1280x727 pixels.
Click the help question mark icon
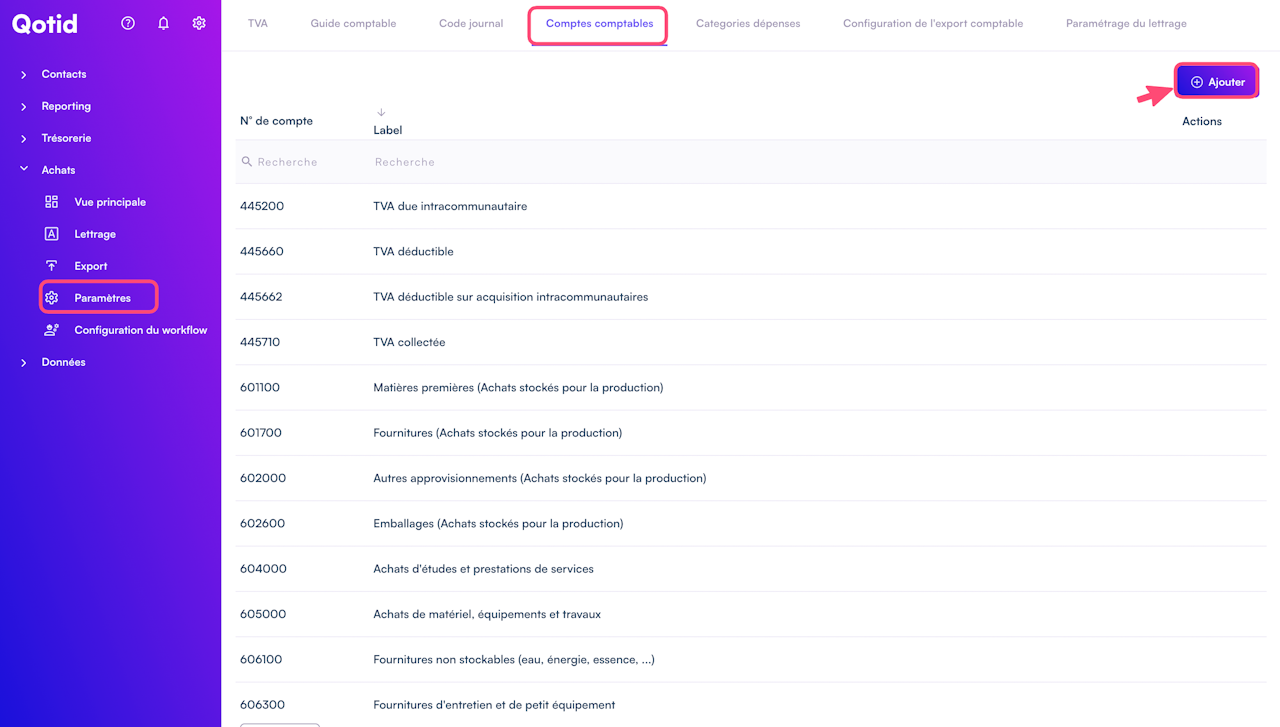point(128,23)
